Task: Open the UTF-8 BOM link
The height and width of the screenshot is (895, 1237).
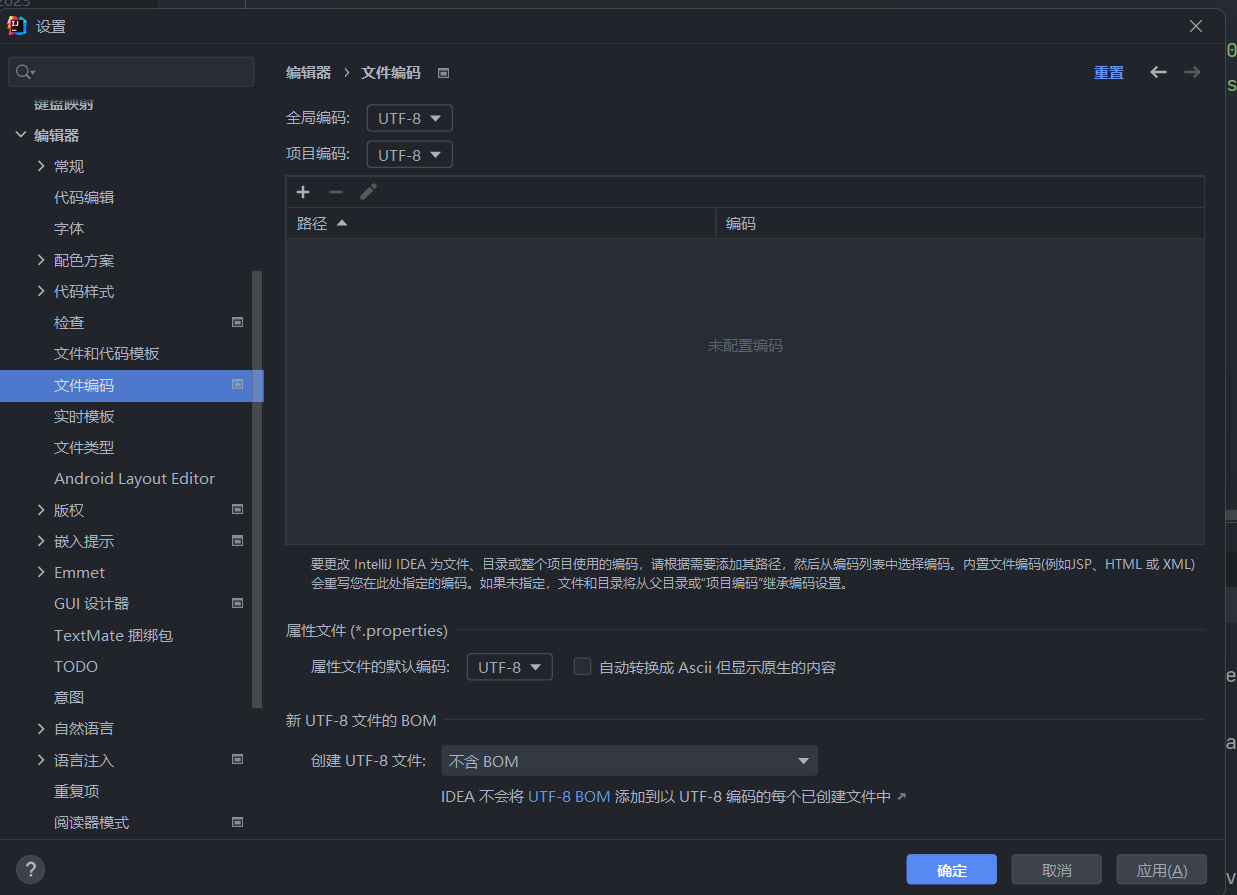Action: pos(569,797)
